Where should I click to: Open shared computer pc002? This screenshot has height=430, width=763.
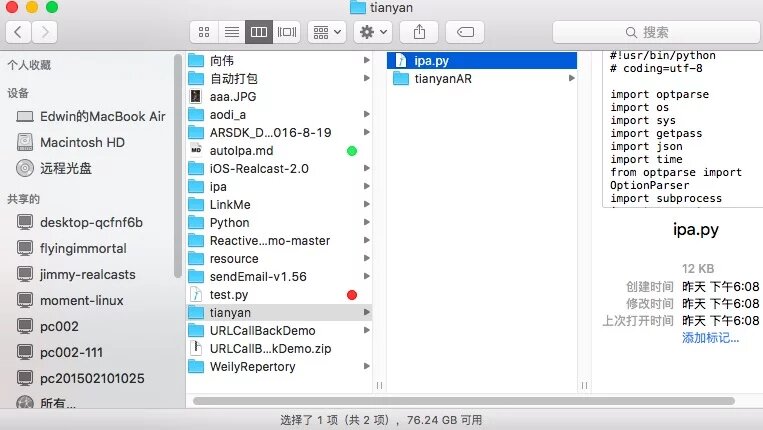pos(47,326)
